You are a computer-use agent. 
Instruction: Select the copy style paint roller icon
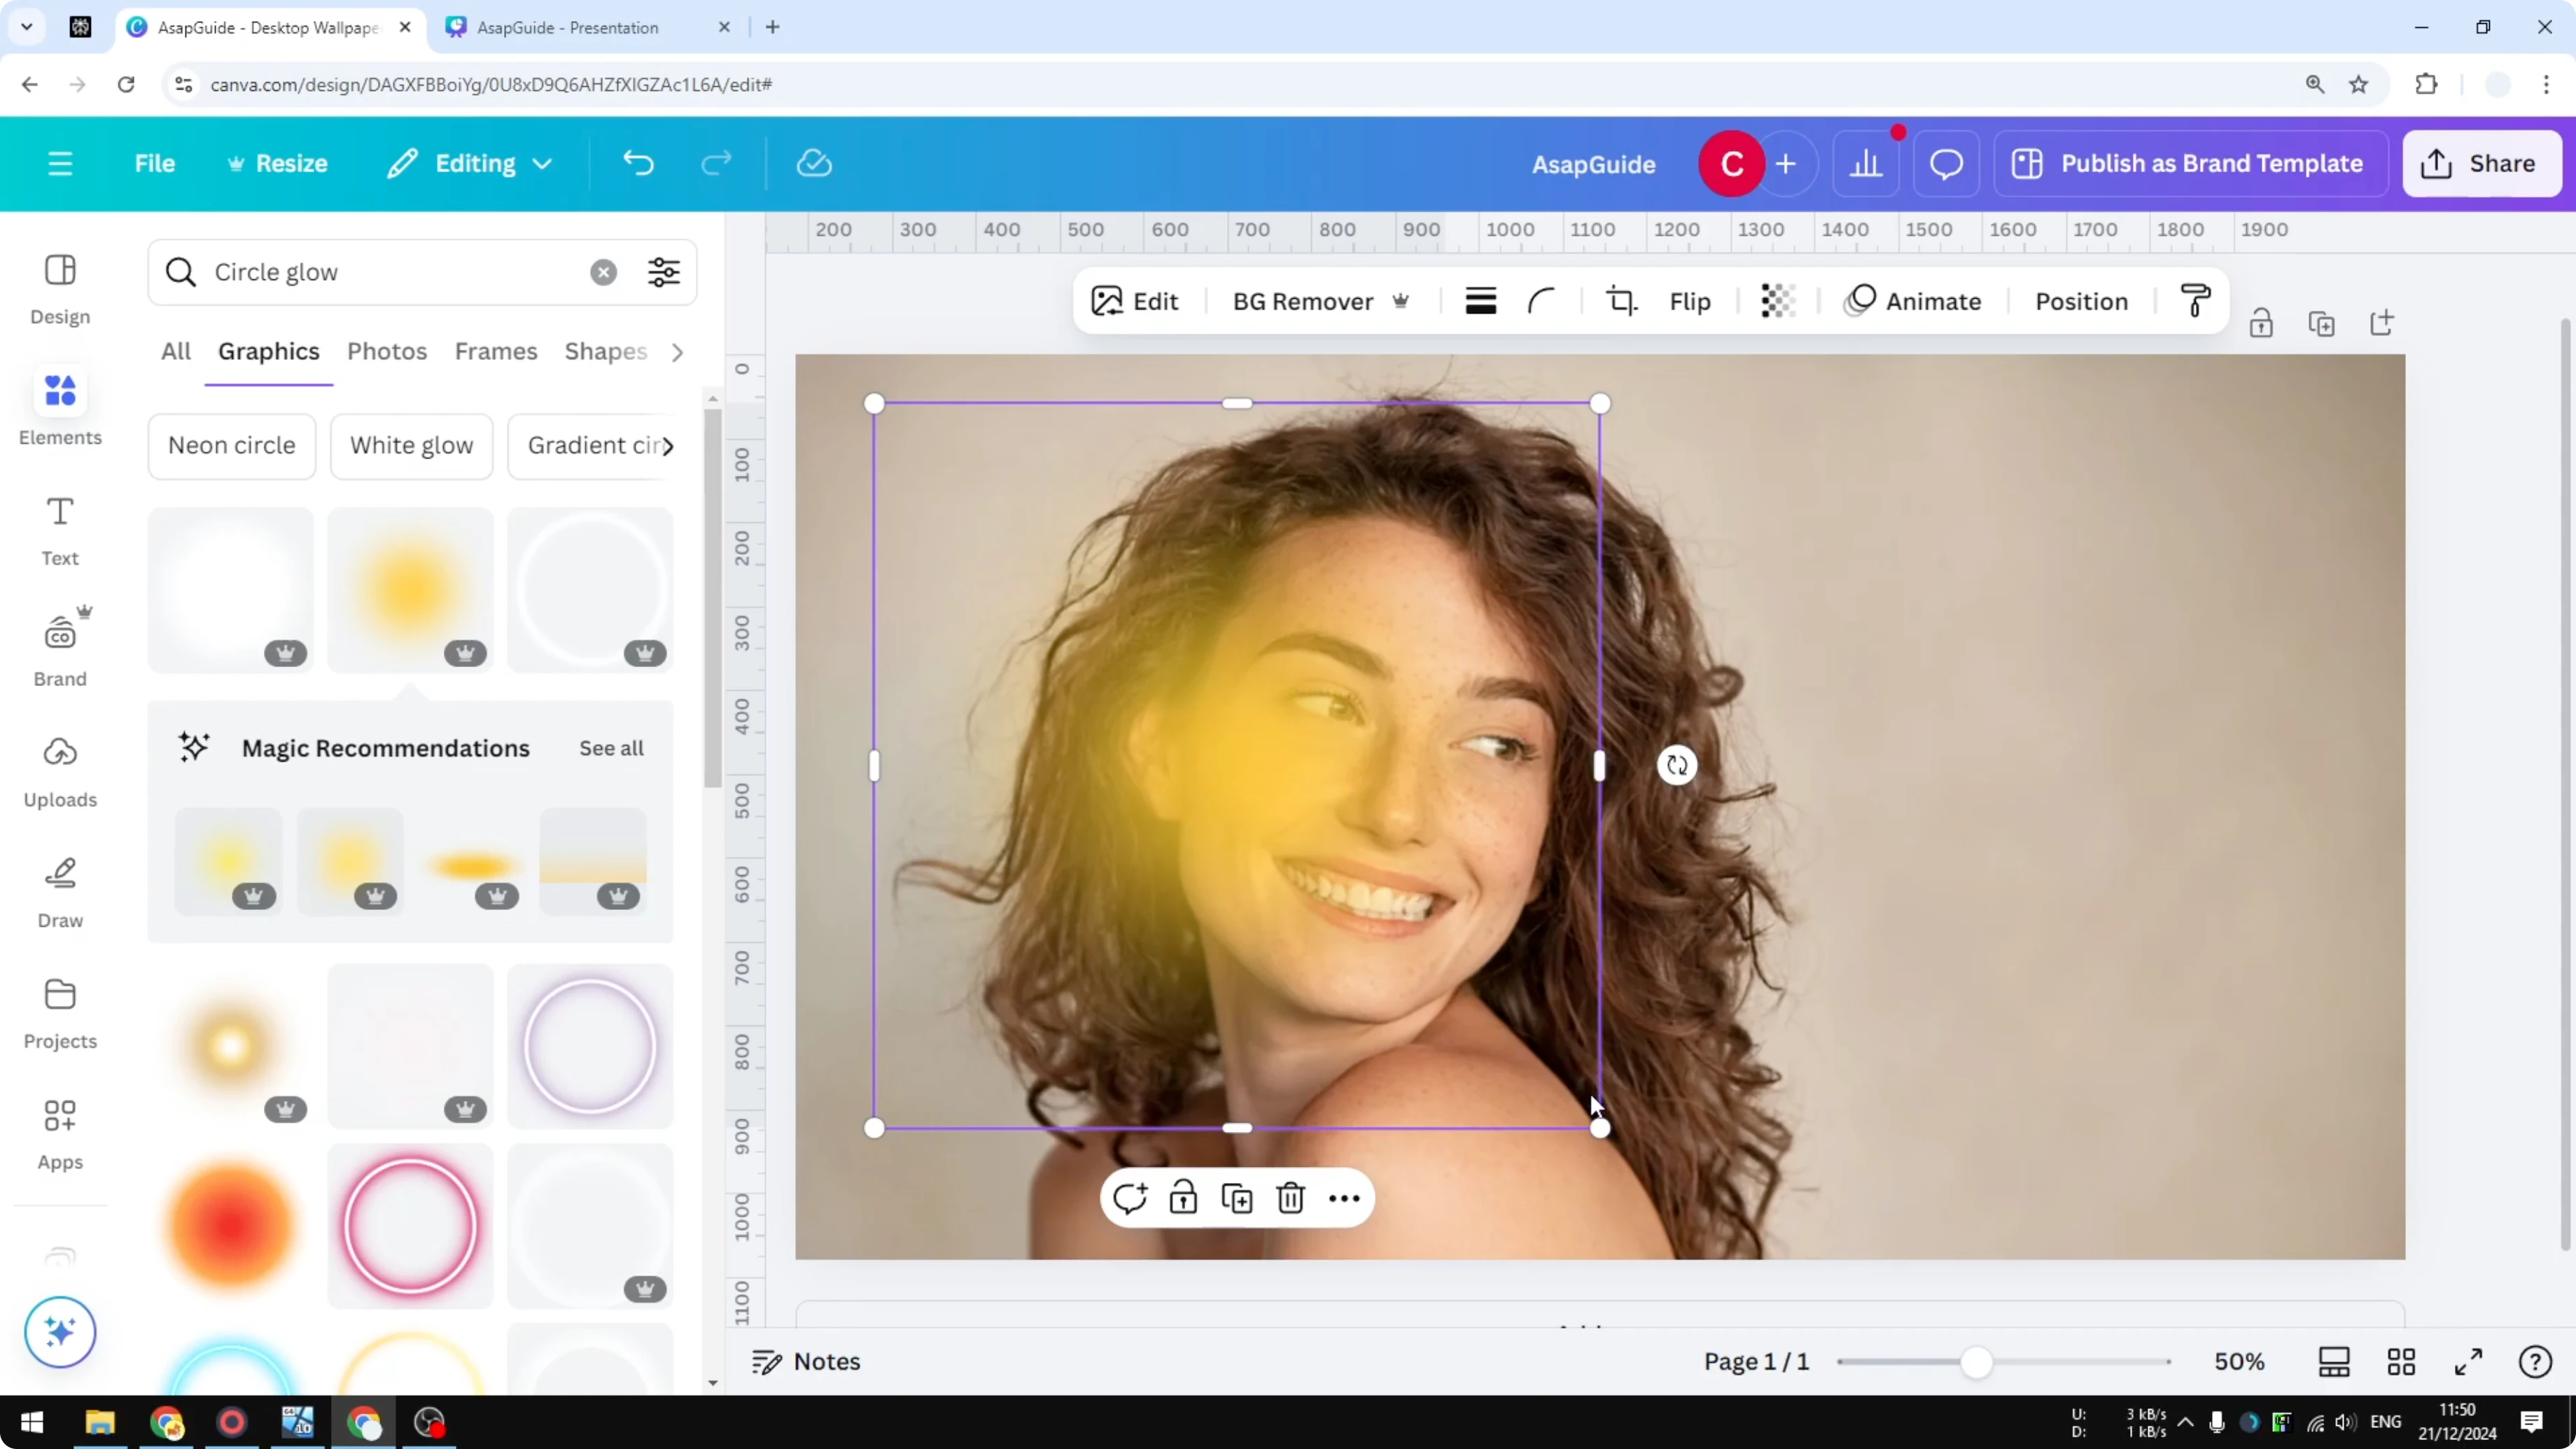point(2195,300)
